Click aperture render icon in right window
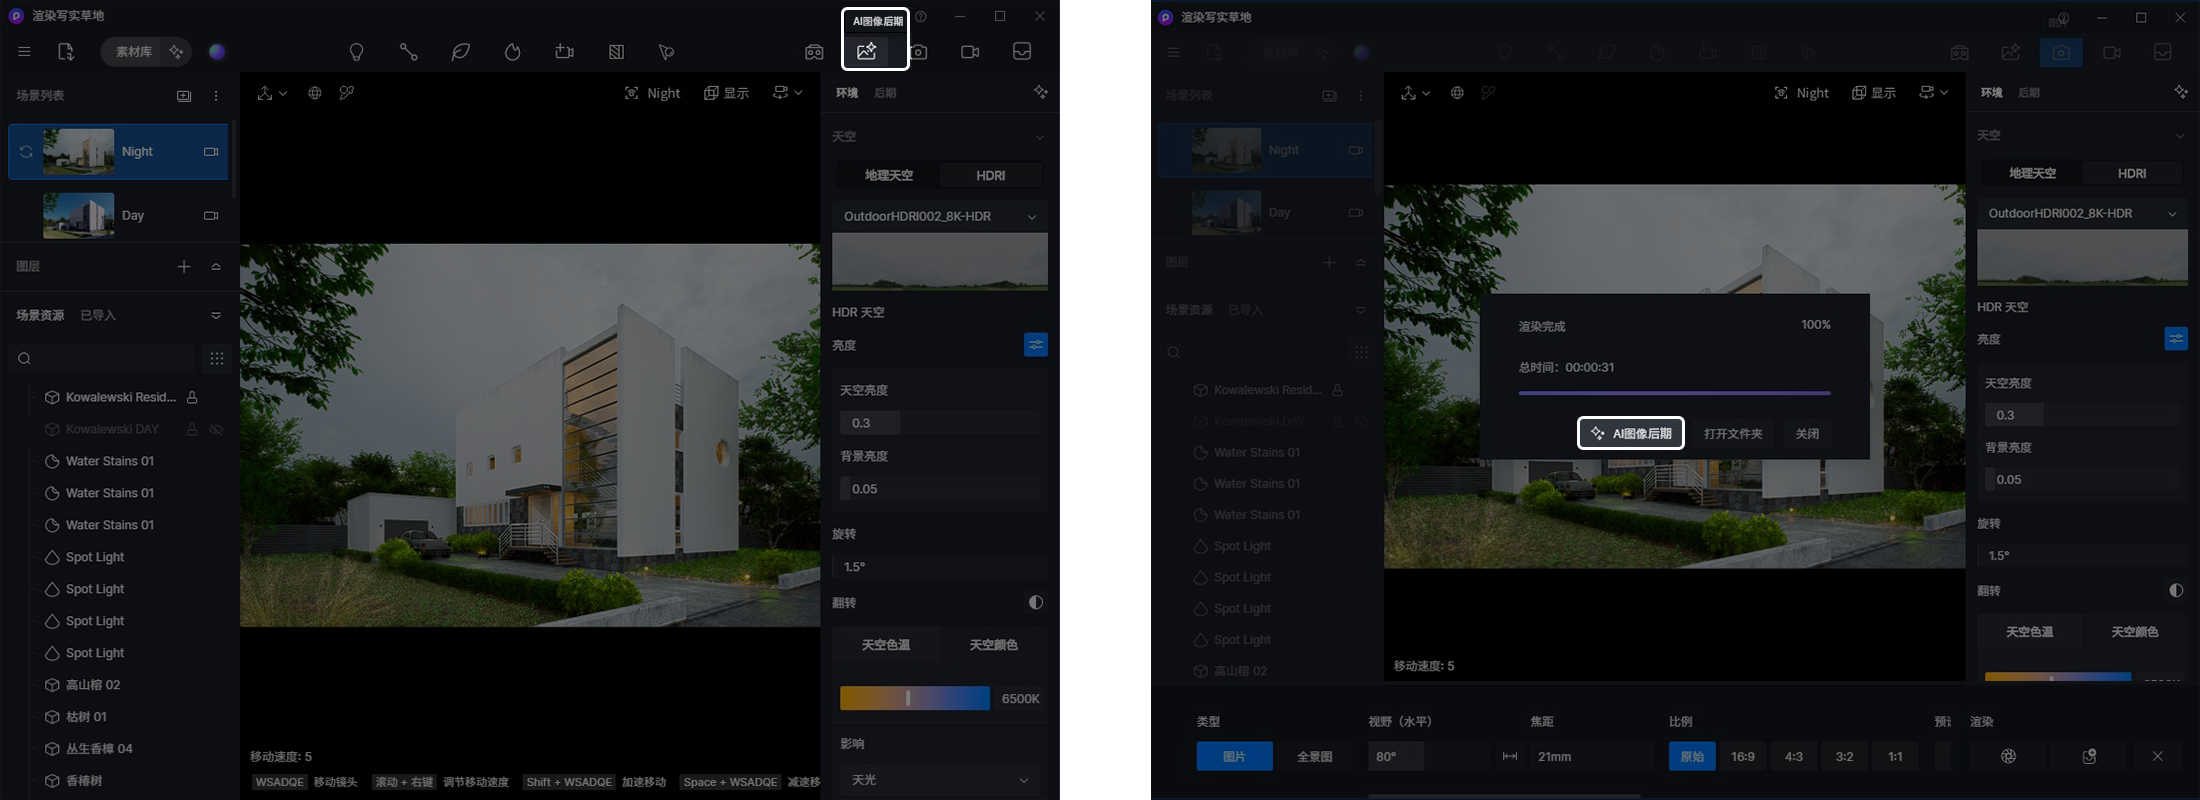The width and height of the screenshot is (2200, 800). point(2008,756)
